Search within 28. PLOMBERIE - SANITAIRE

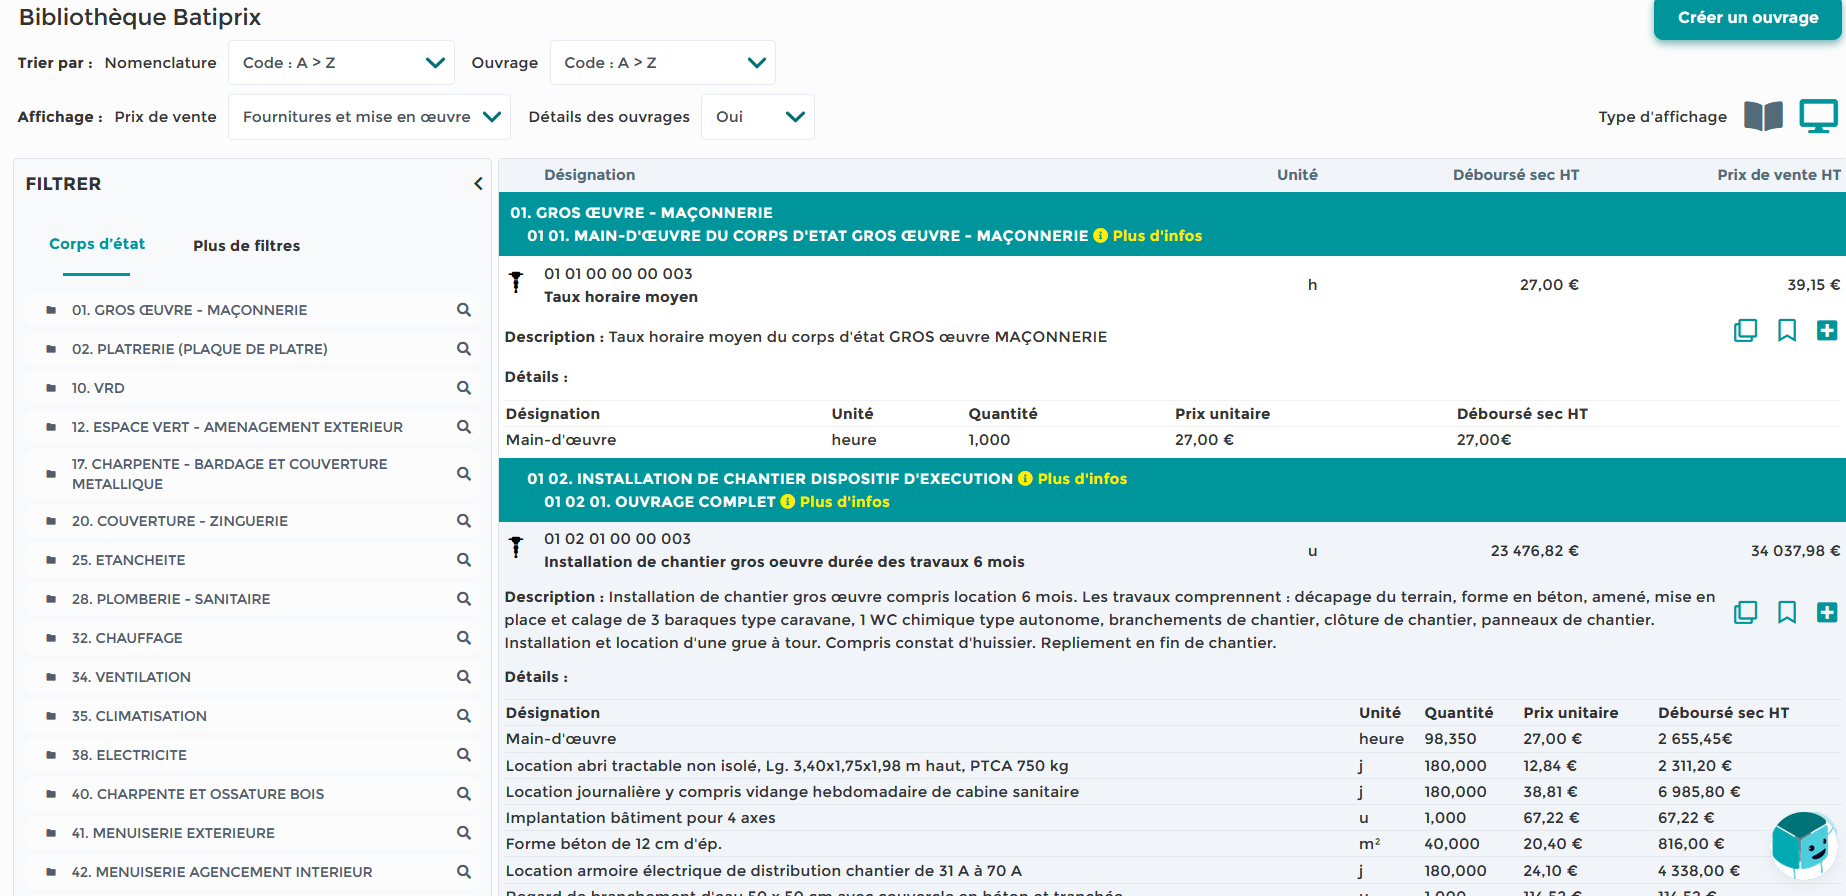pos(464,599)
